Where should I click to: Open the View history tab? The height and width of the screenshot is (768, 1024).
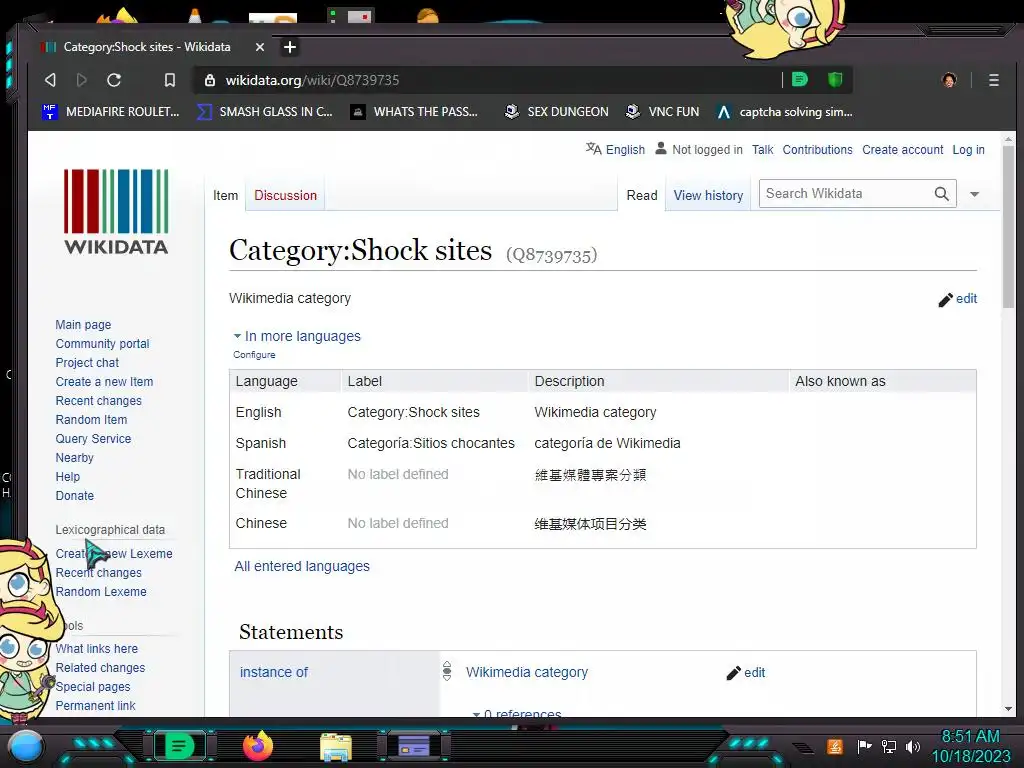coord(708,195)
